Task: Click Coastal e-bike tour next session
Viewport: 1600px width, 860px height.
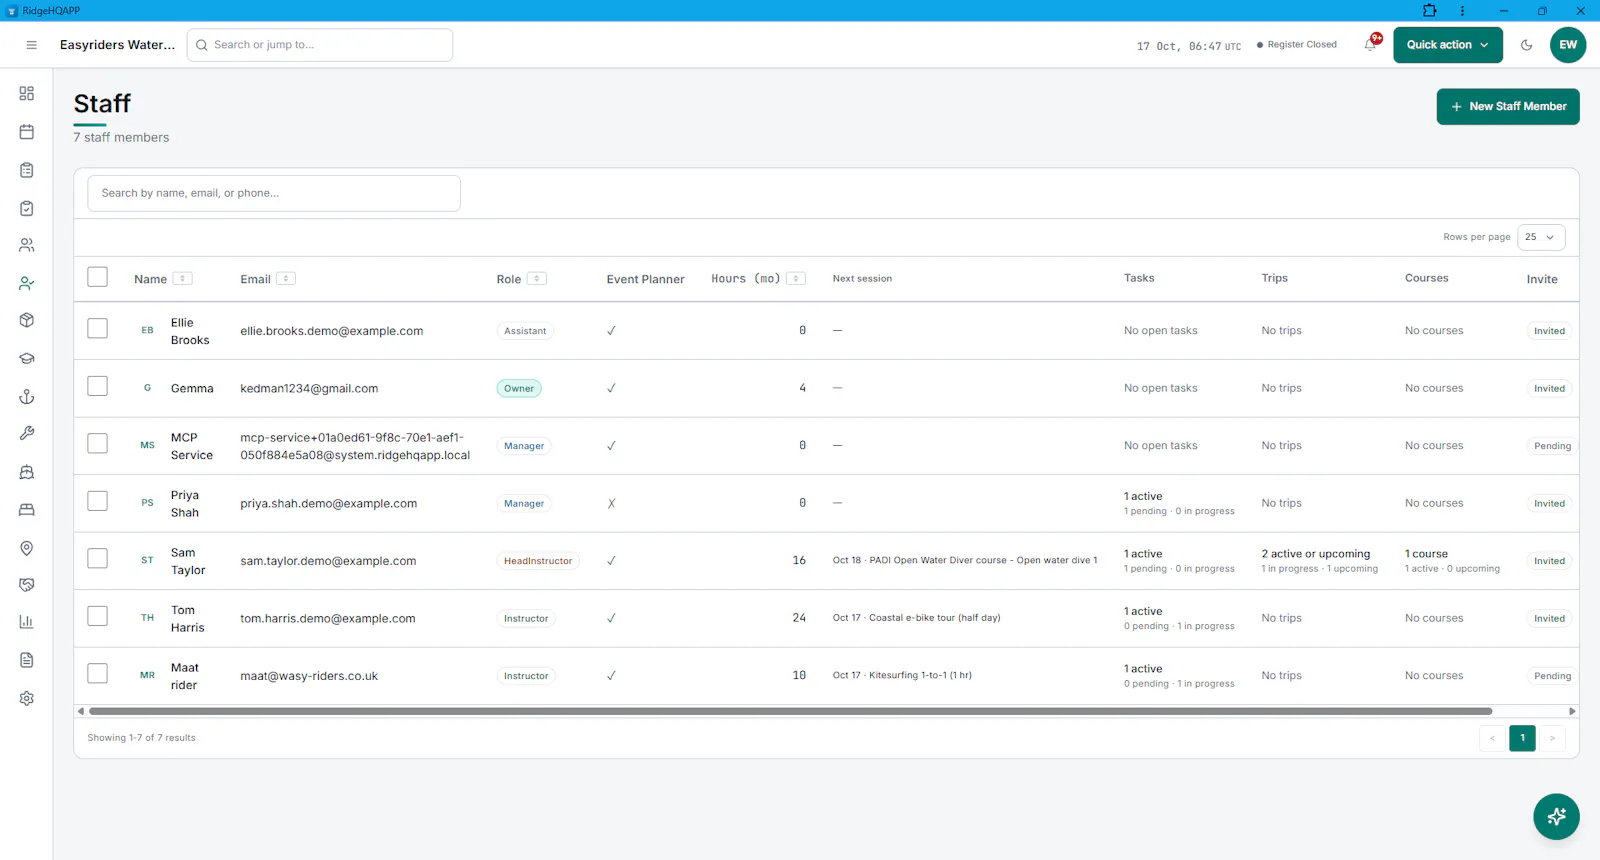Action: click(916, 618)
